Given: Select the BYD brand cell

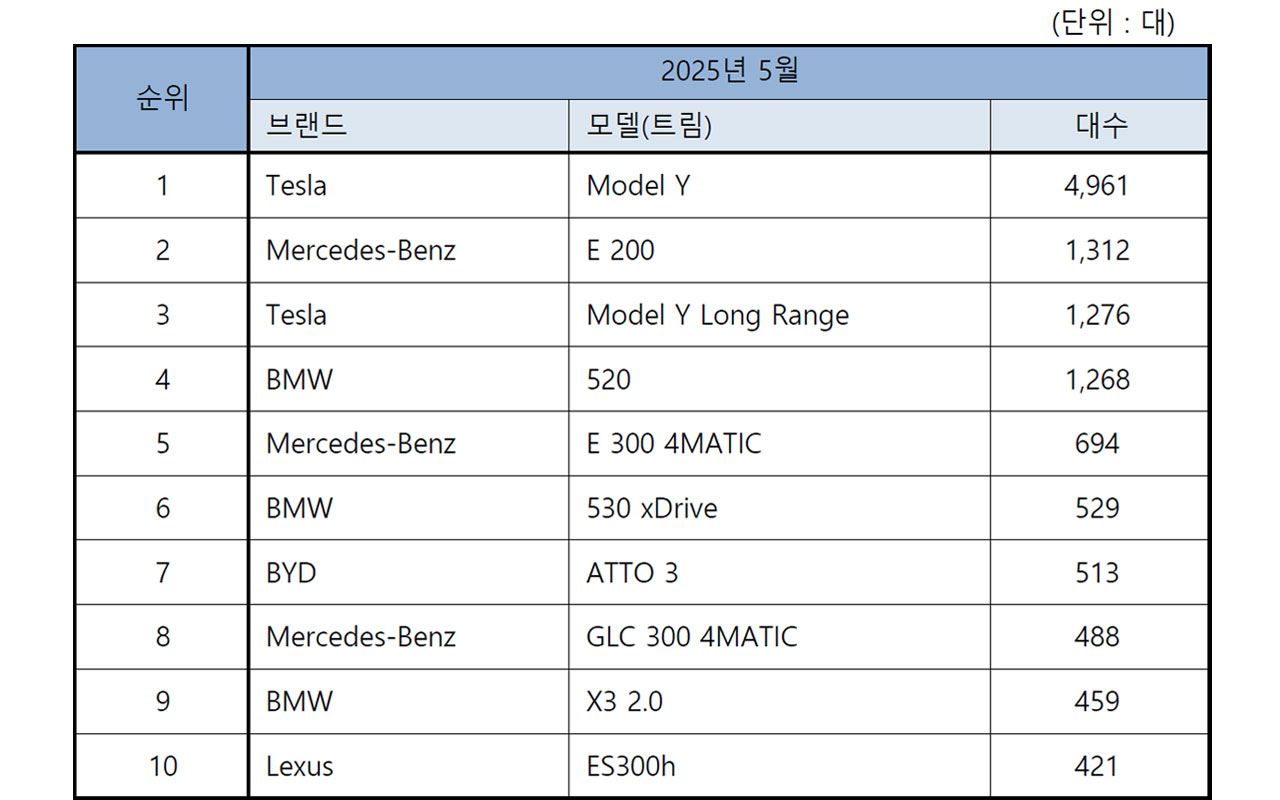Looking at the screenshot, I should pos(291,573).
